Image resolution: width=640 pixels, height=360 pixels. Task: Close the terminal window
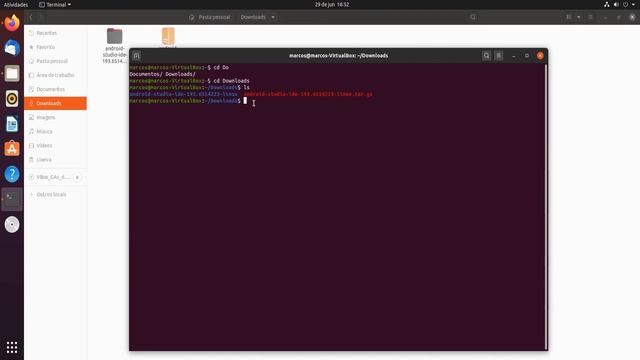tap(540, 56)
